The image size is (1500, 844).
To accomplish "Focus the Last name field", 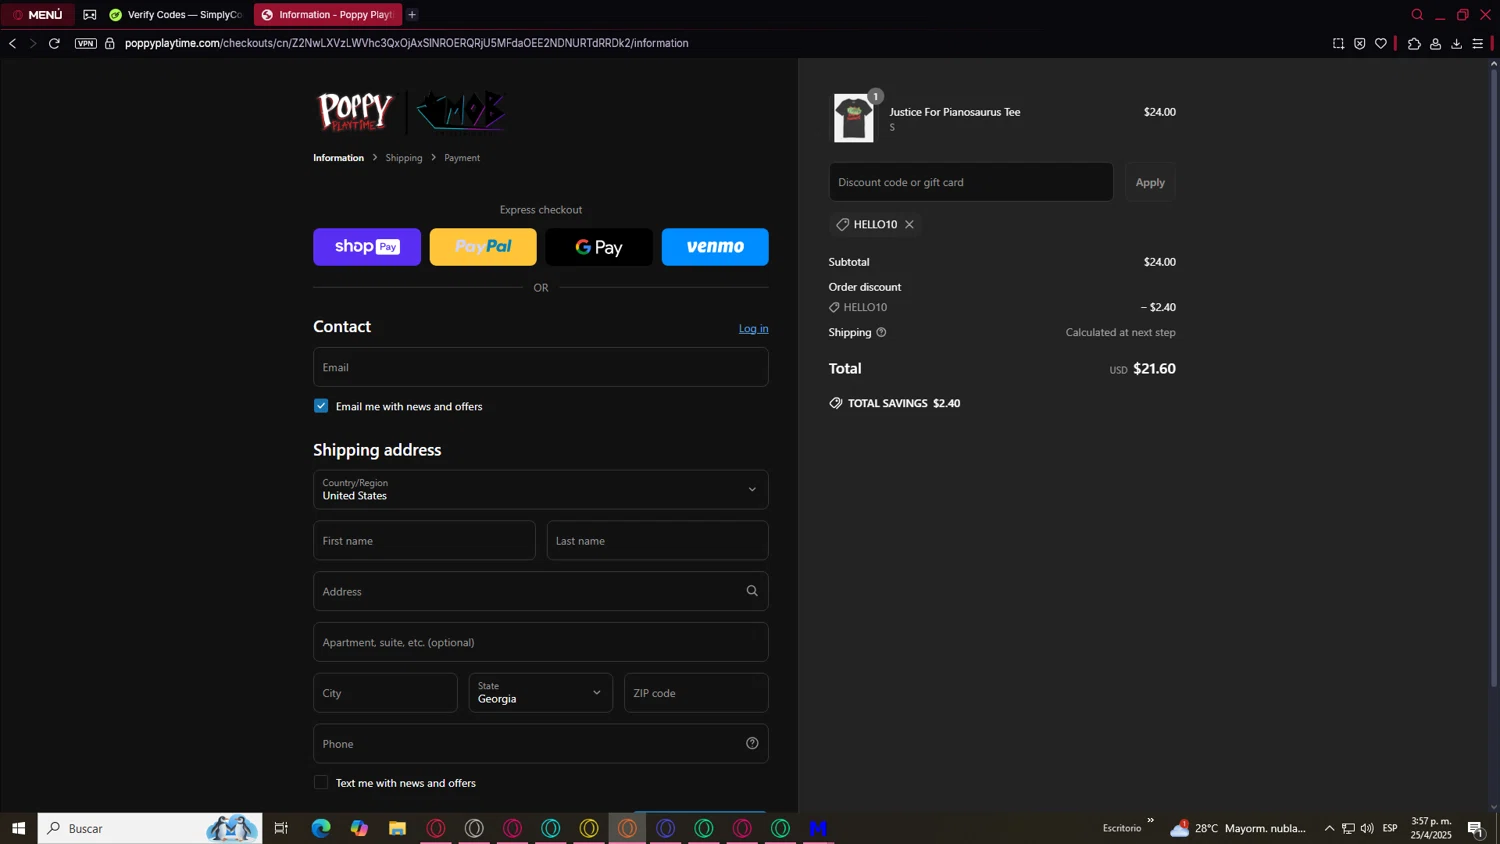I will click(x=658, y=541).
